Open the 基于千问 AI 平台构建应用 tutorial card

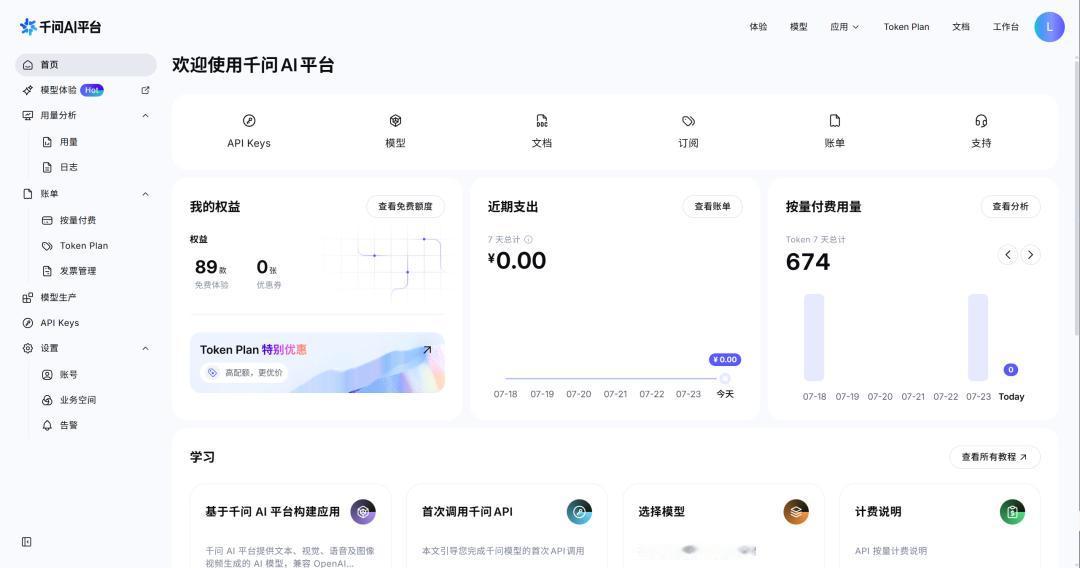pos(291,527)
